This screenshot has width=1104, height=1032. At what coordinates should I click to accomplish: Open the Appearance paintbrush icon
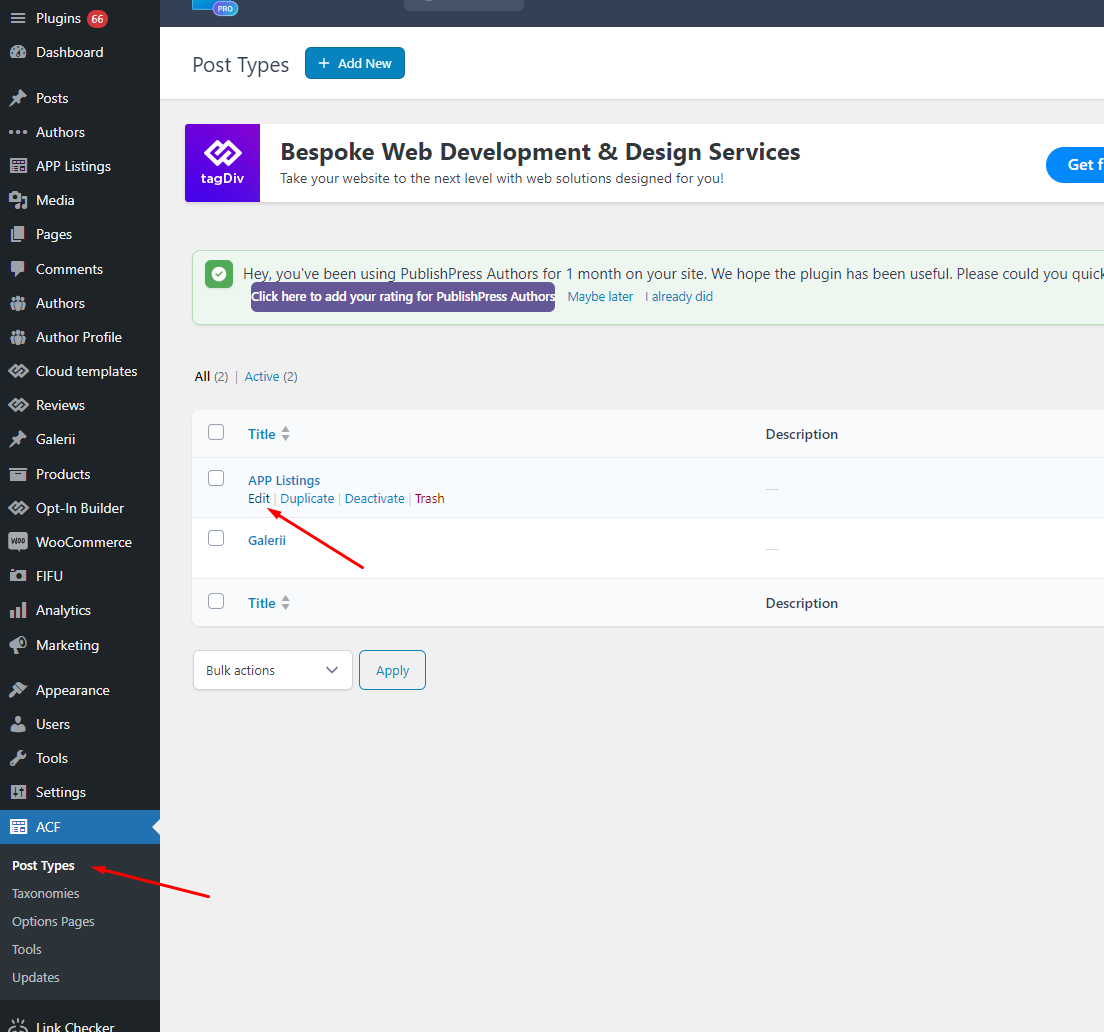point(18,691)
